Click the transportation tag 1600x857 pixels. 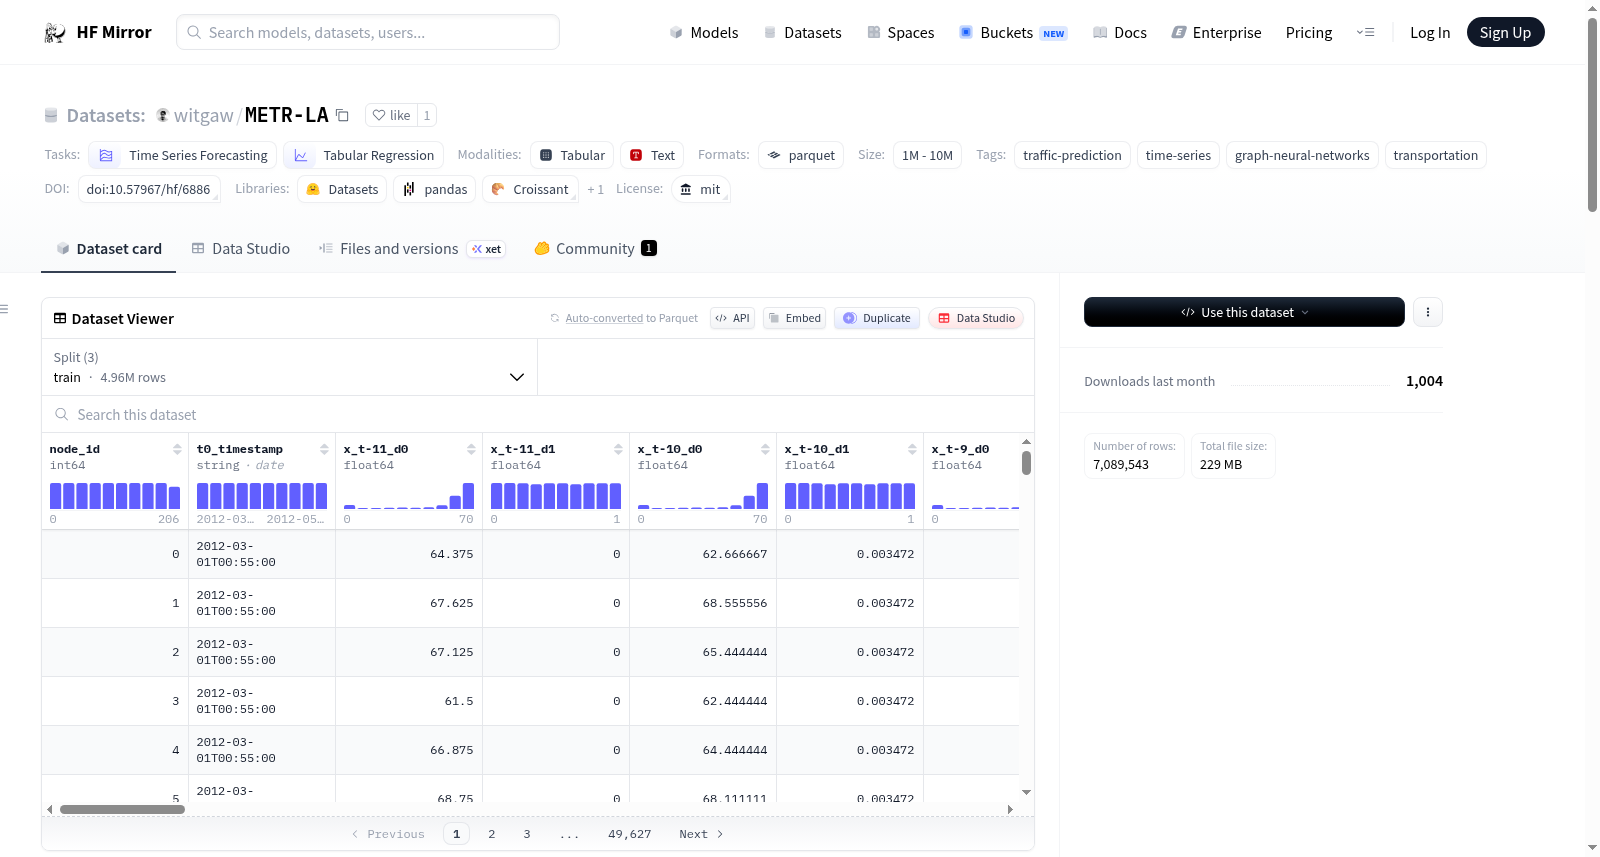point(1435,155)
